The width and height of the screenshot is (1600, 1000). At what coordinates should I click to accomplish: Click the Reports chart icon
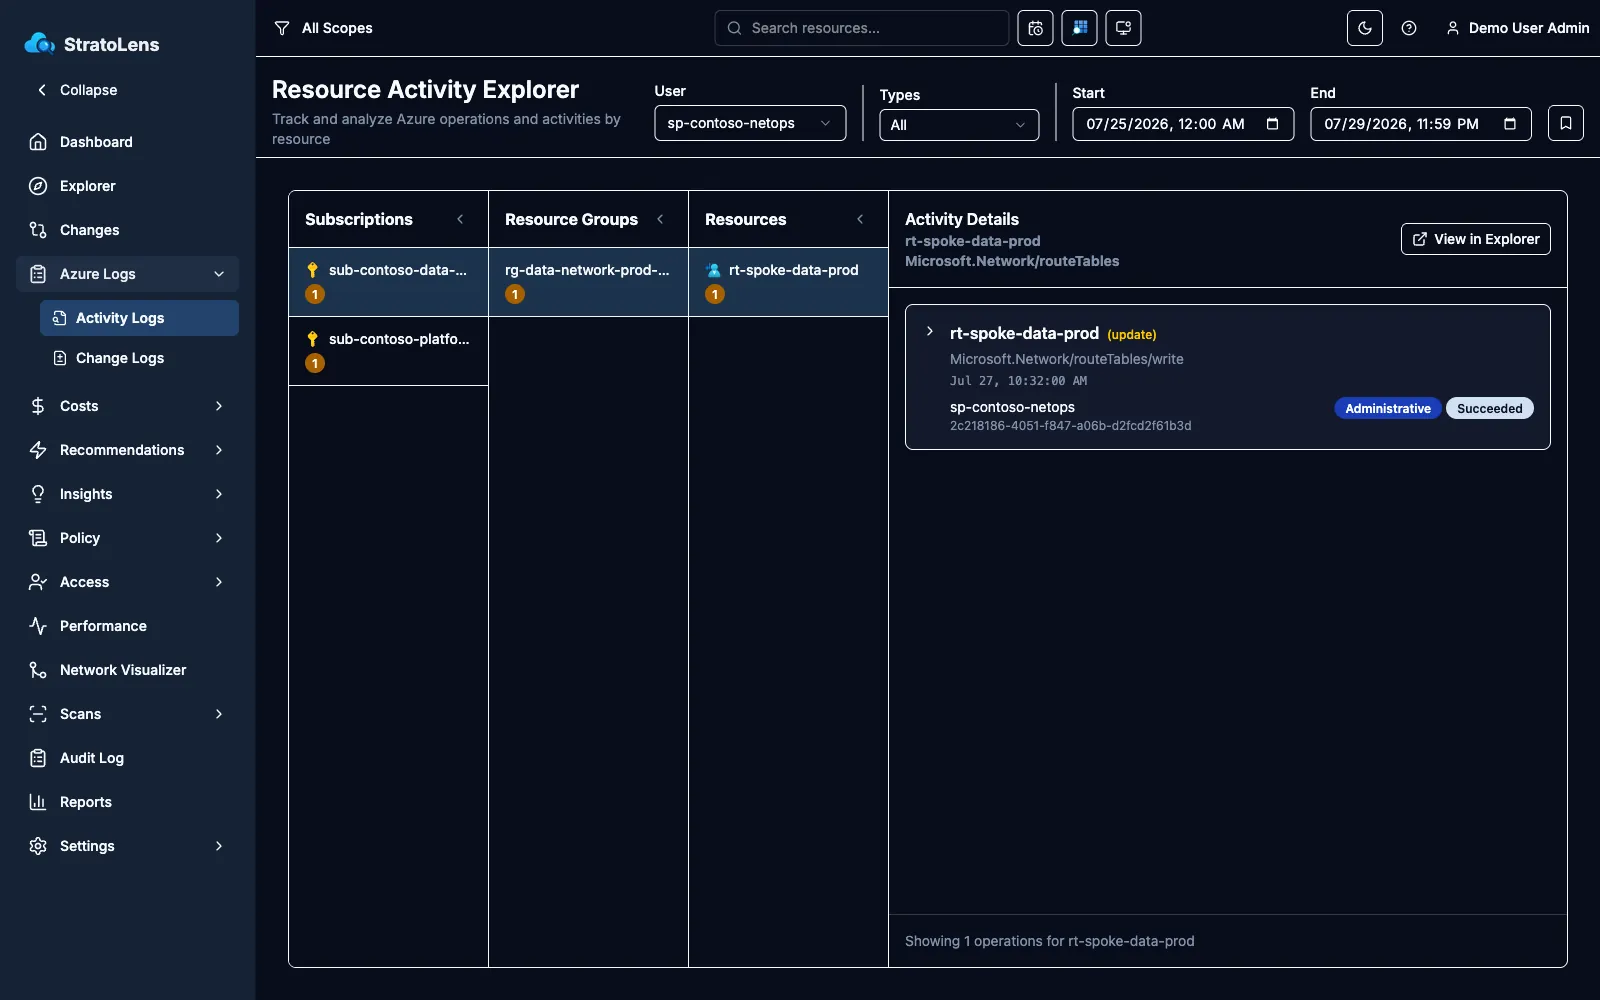[38, 802]
